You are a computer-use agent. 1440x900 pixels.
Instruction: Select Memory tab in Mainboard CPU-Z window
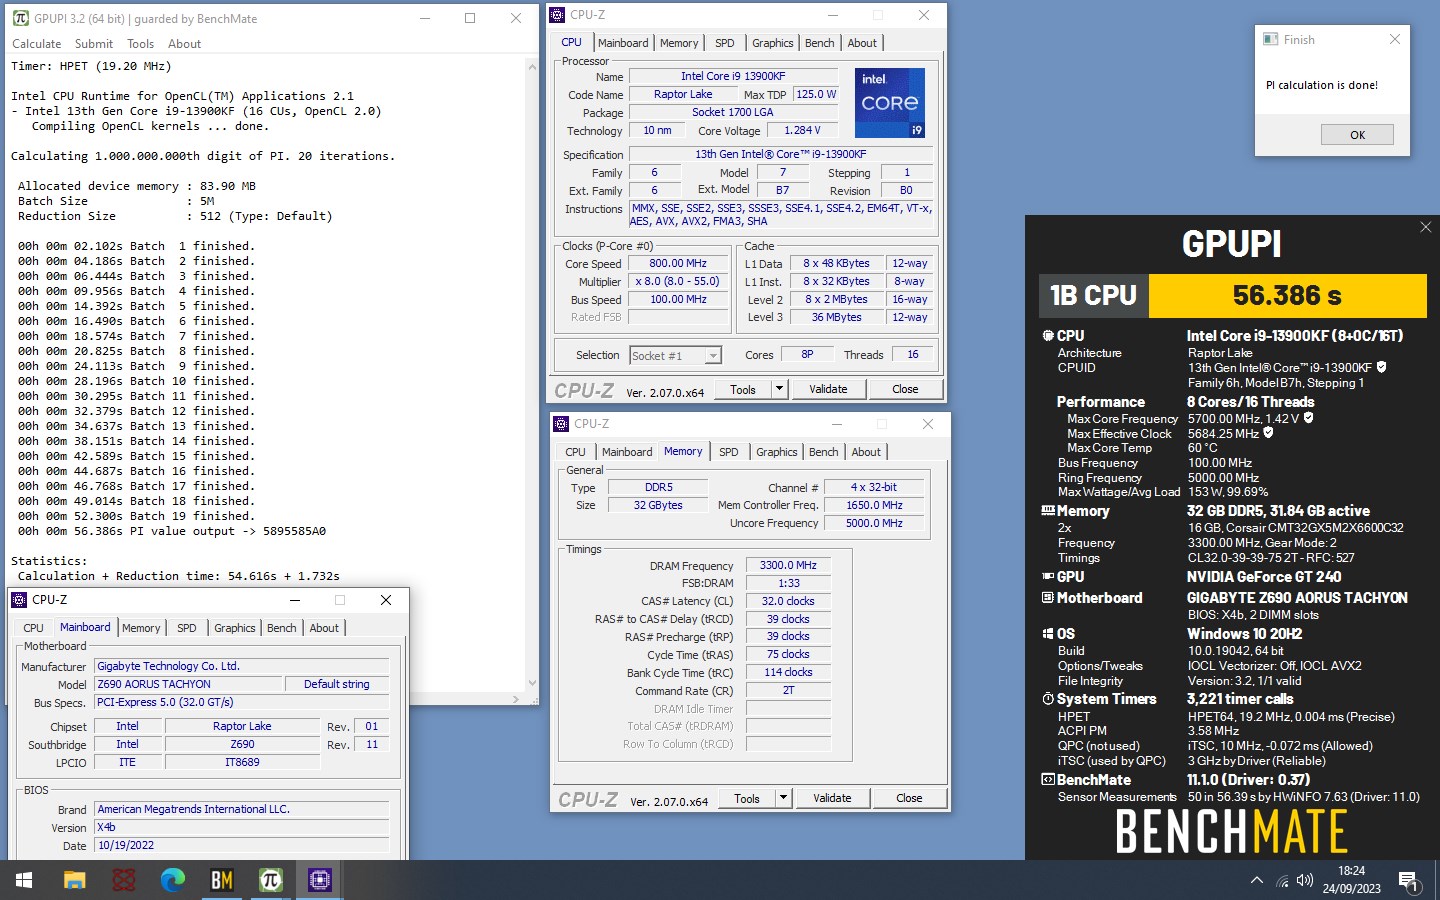click(141, 628)
